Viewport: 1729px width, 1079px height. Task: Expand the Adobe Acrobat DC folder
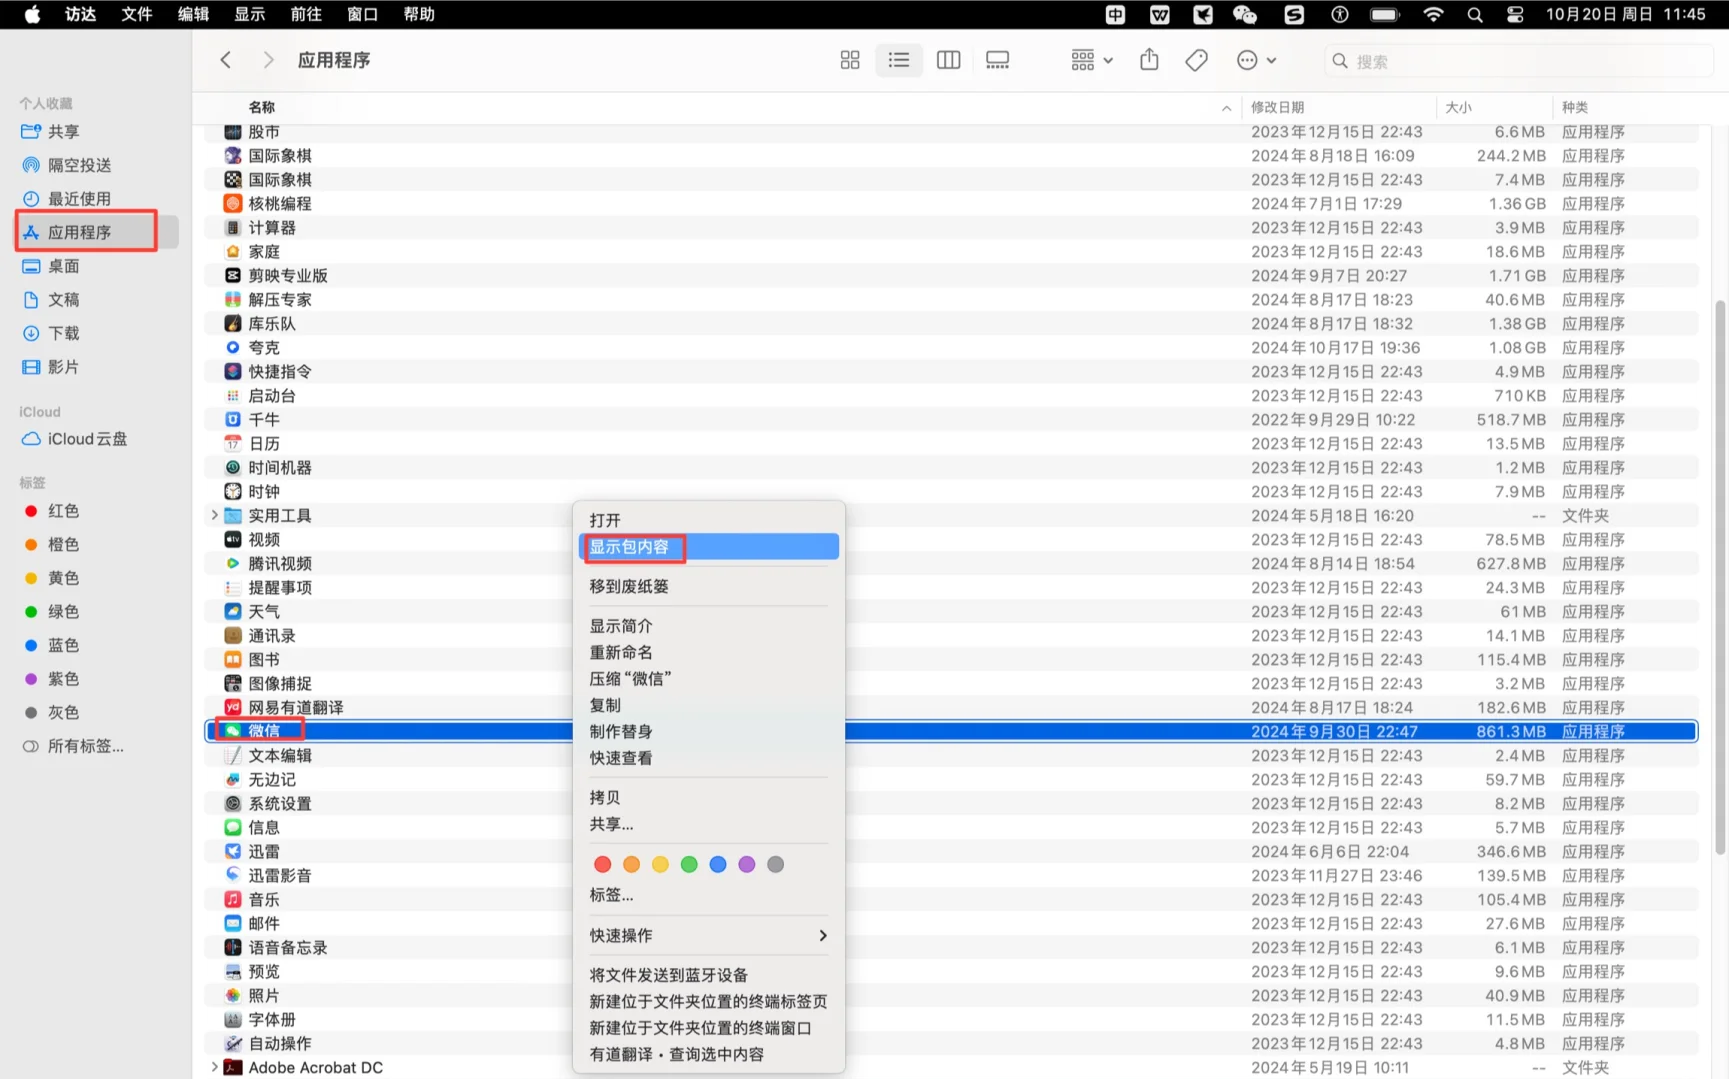214,1067
